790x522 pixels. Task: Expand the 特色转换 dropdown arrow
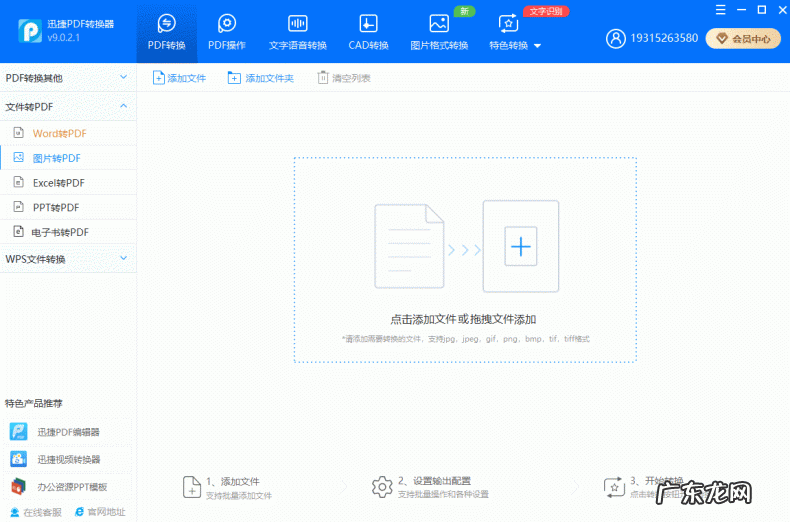point(538,46)
